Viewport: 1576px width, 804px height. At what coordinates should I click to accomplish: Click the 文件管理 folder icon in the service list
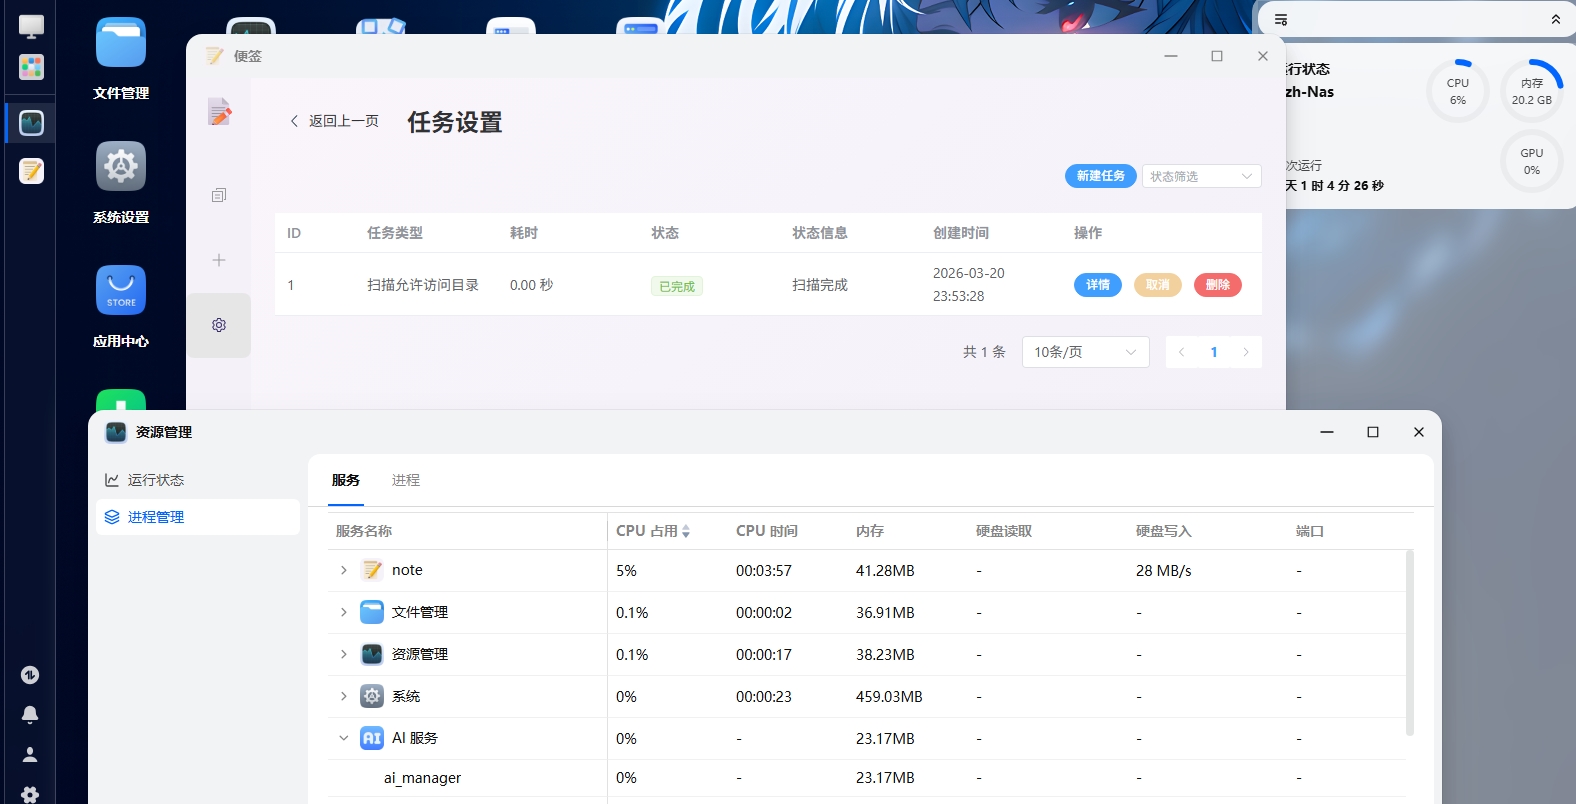372,612
